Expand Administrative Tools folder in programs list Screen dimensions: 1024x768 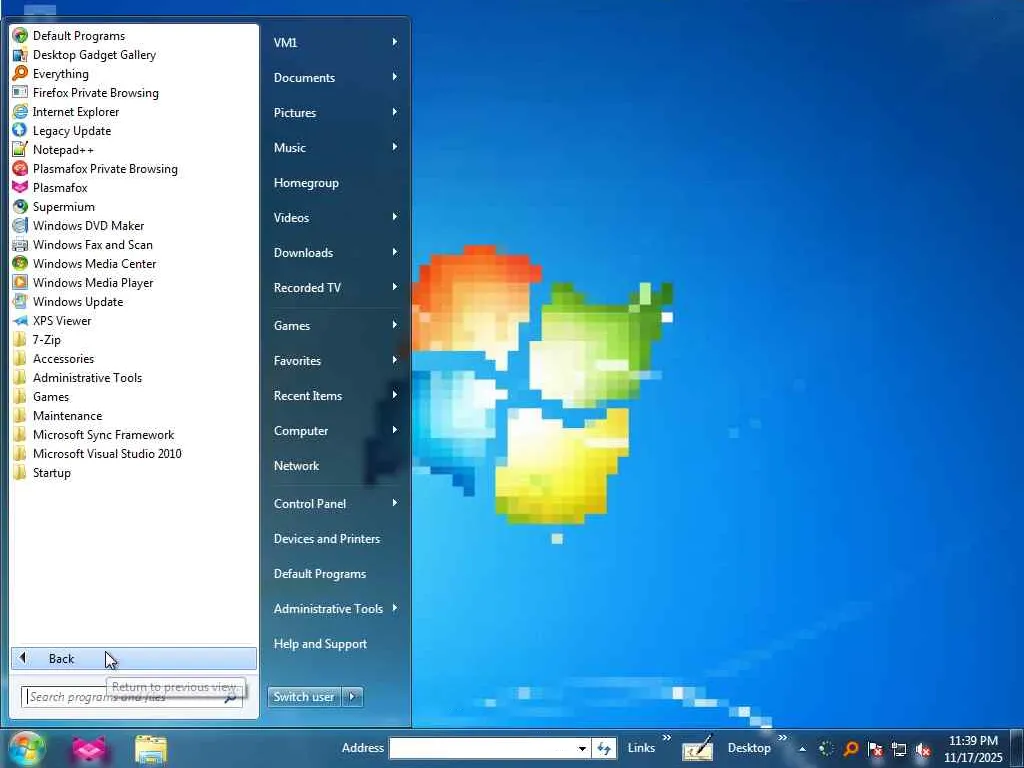click(134, 377)
